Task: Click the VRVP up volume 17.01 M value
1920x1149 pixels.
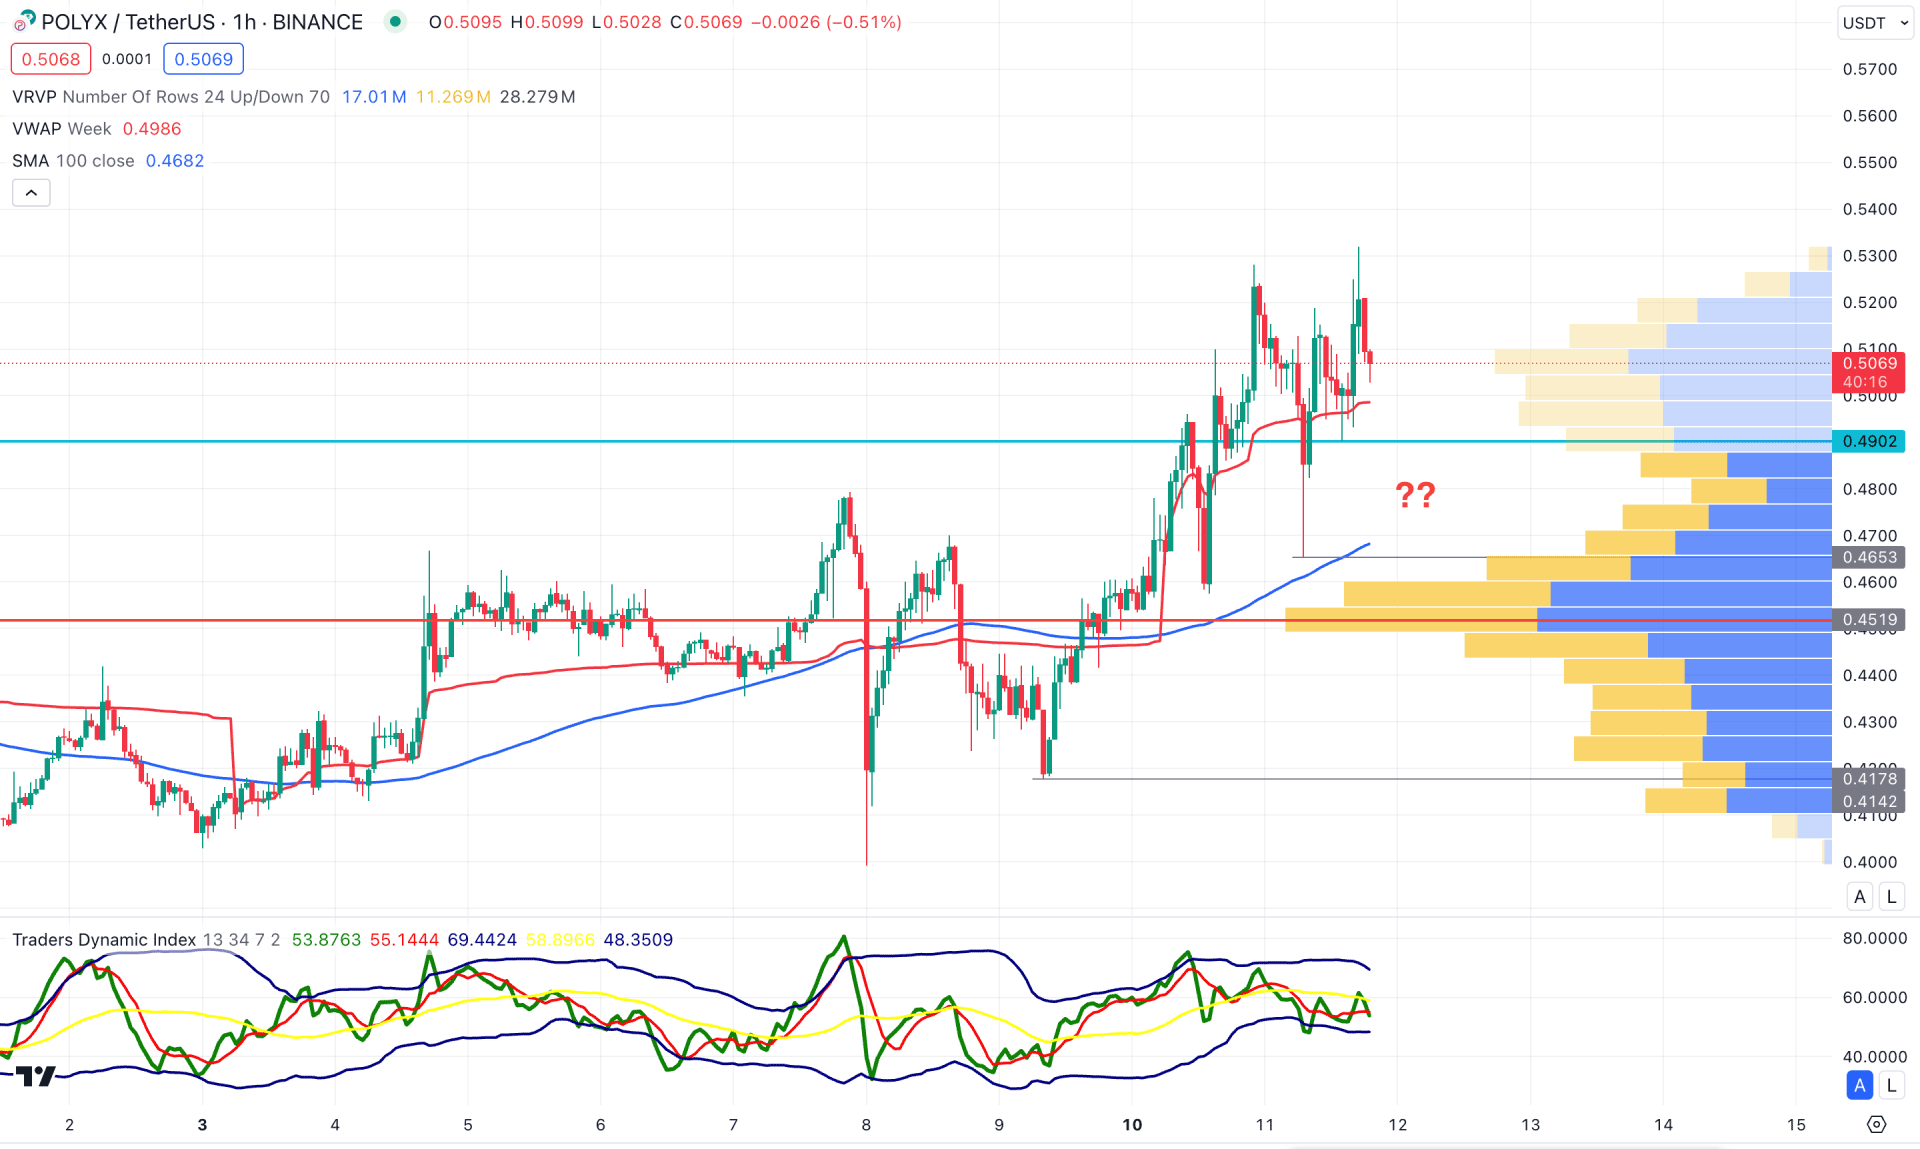Action: pos(374,97)
